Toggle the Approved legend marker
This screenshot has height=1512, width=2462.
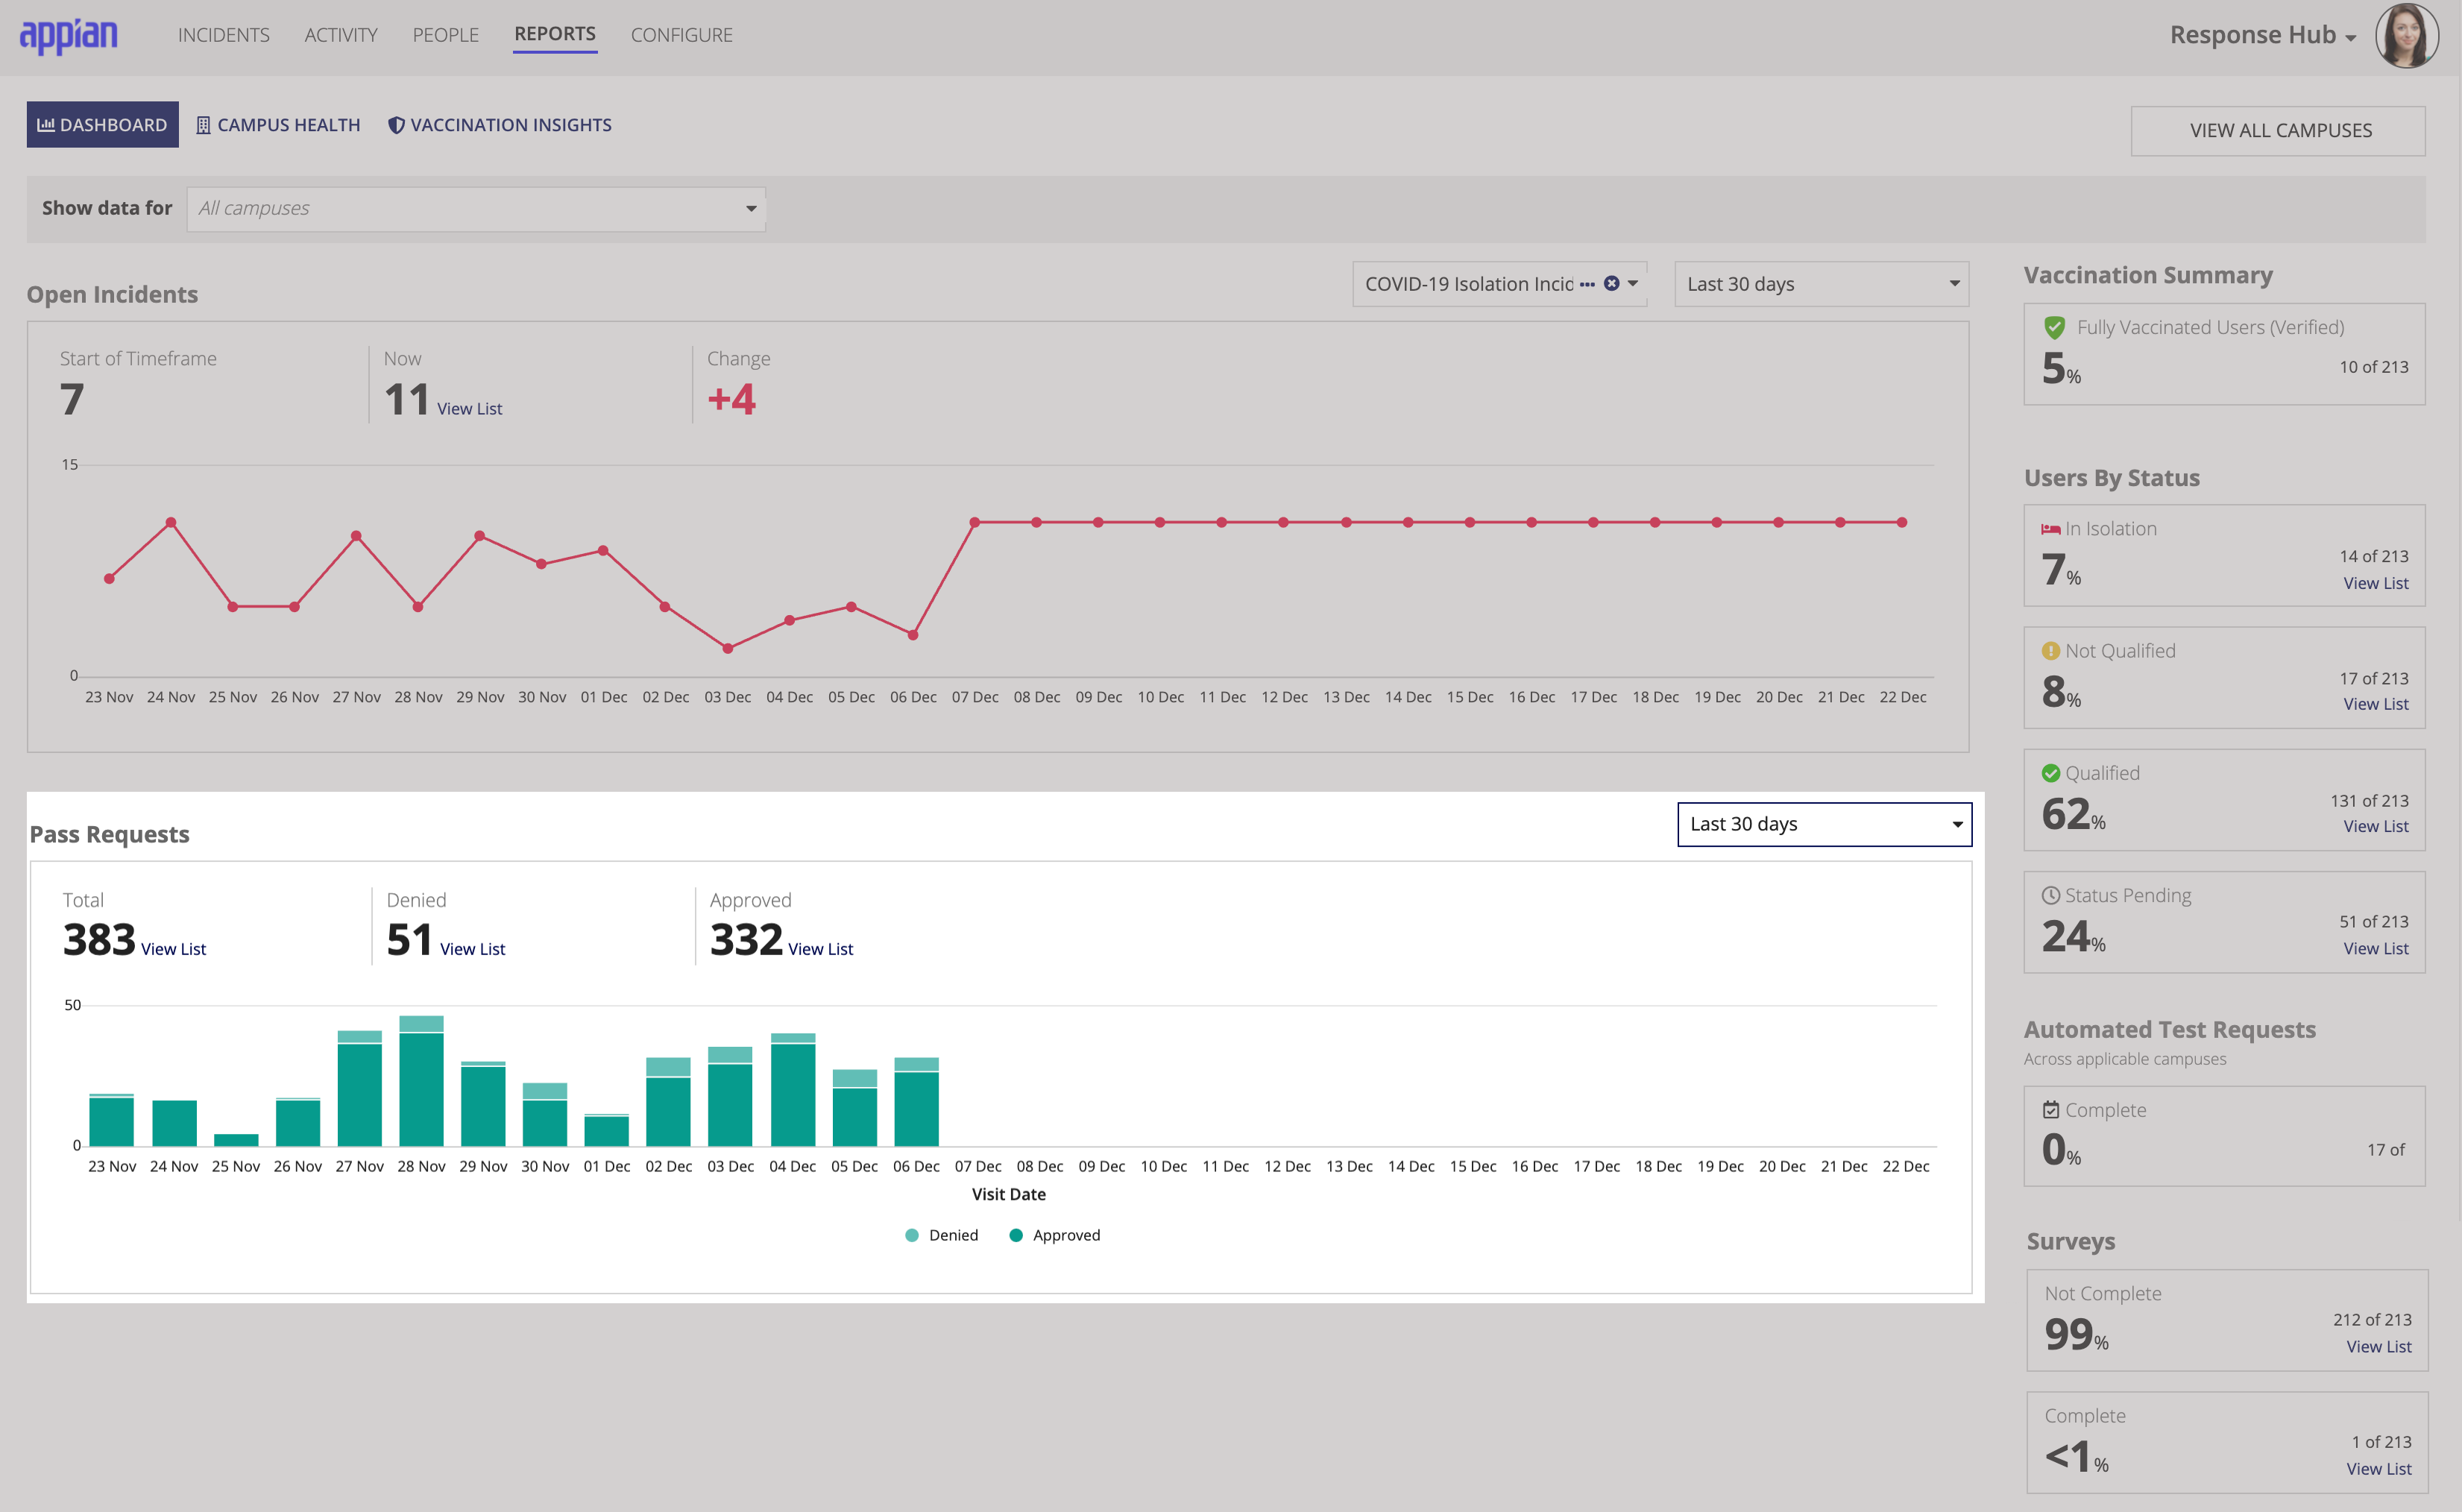coord(1016,1235)
